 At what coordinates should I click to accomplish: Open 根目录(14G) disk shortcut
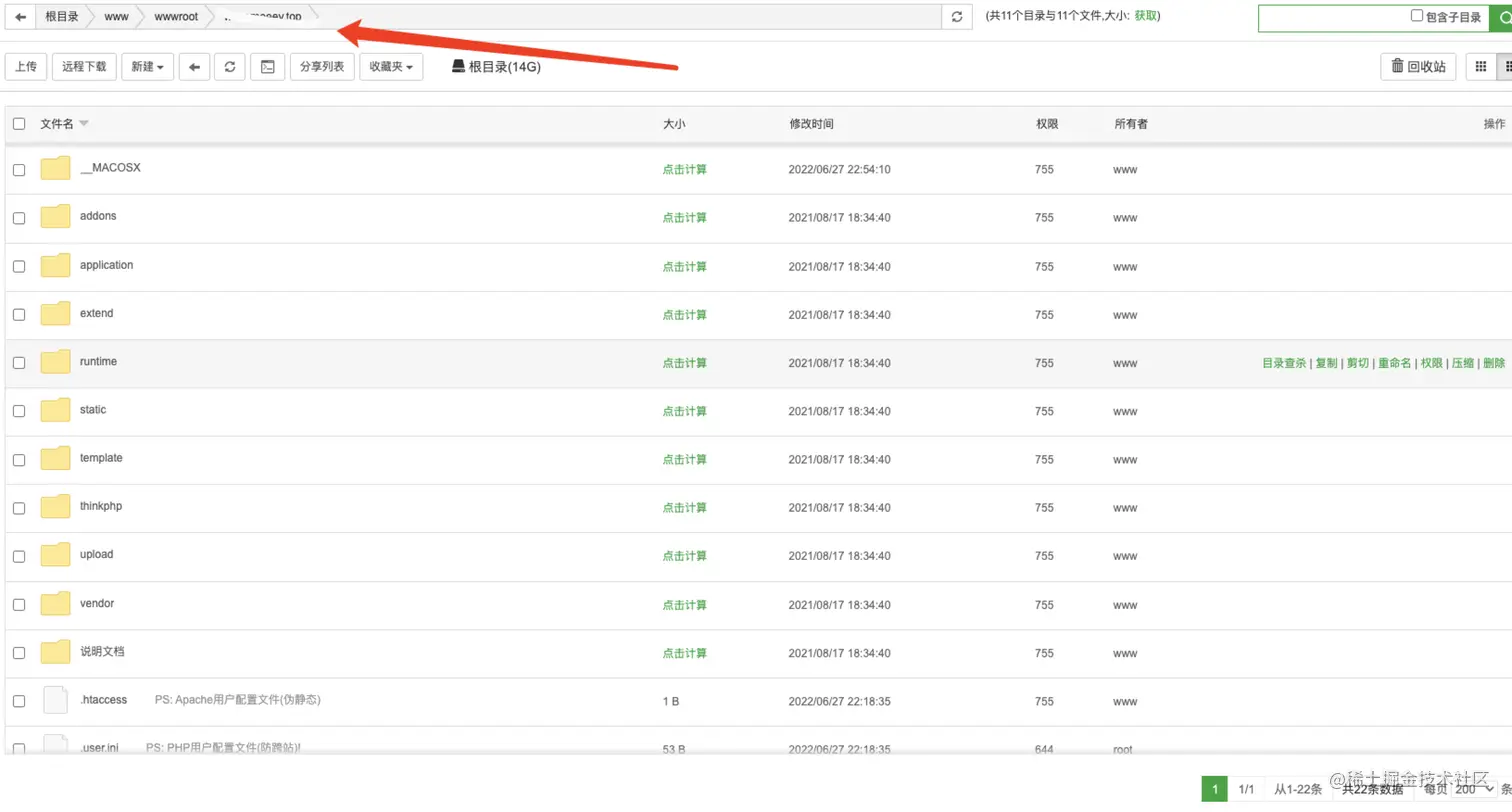496,67
